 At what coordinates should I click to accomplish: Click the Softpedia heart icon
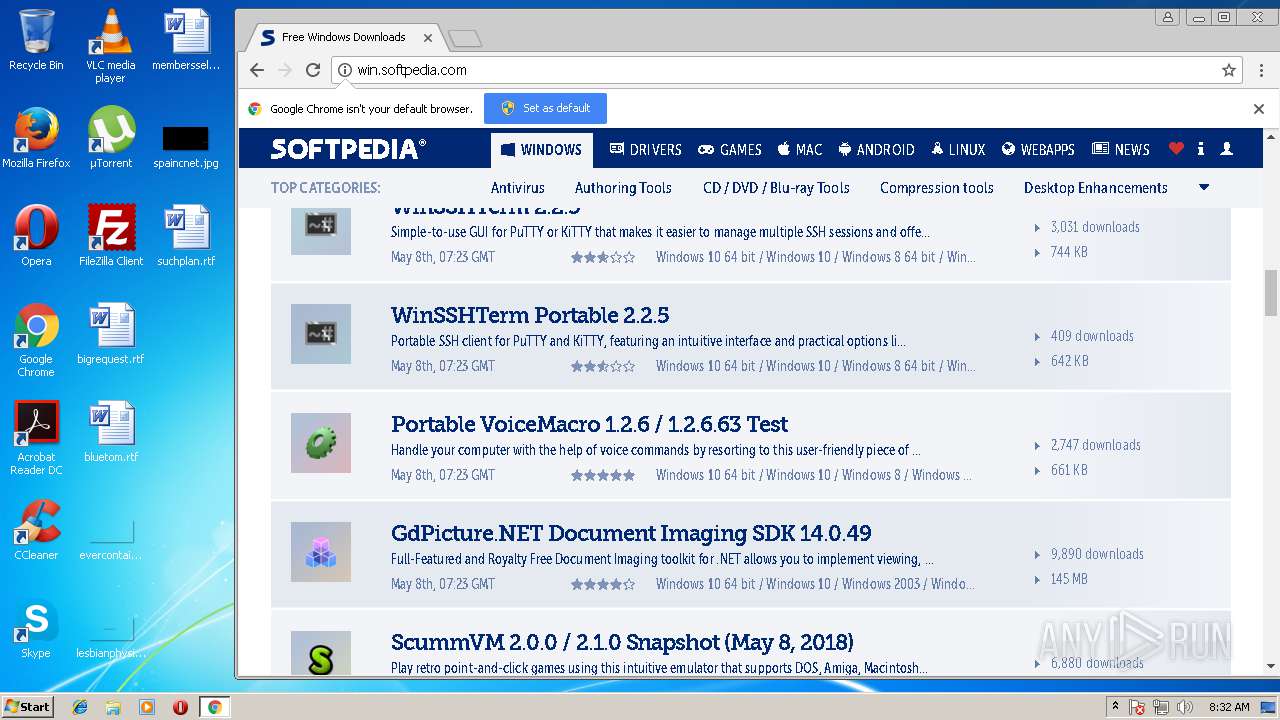1176,149
